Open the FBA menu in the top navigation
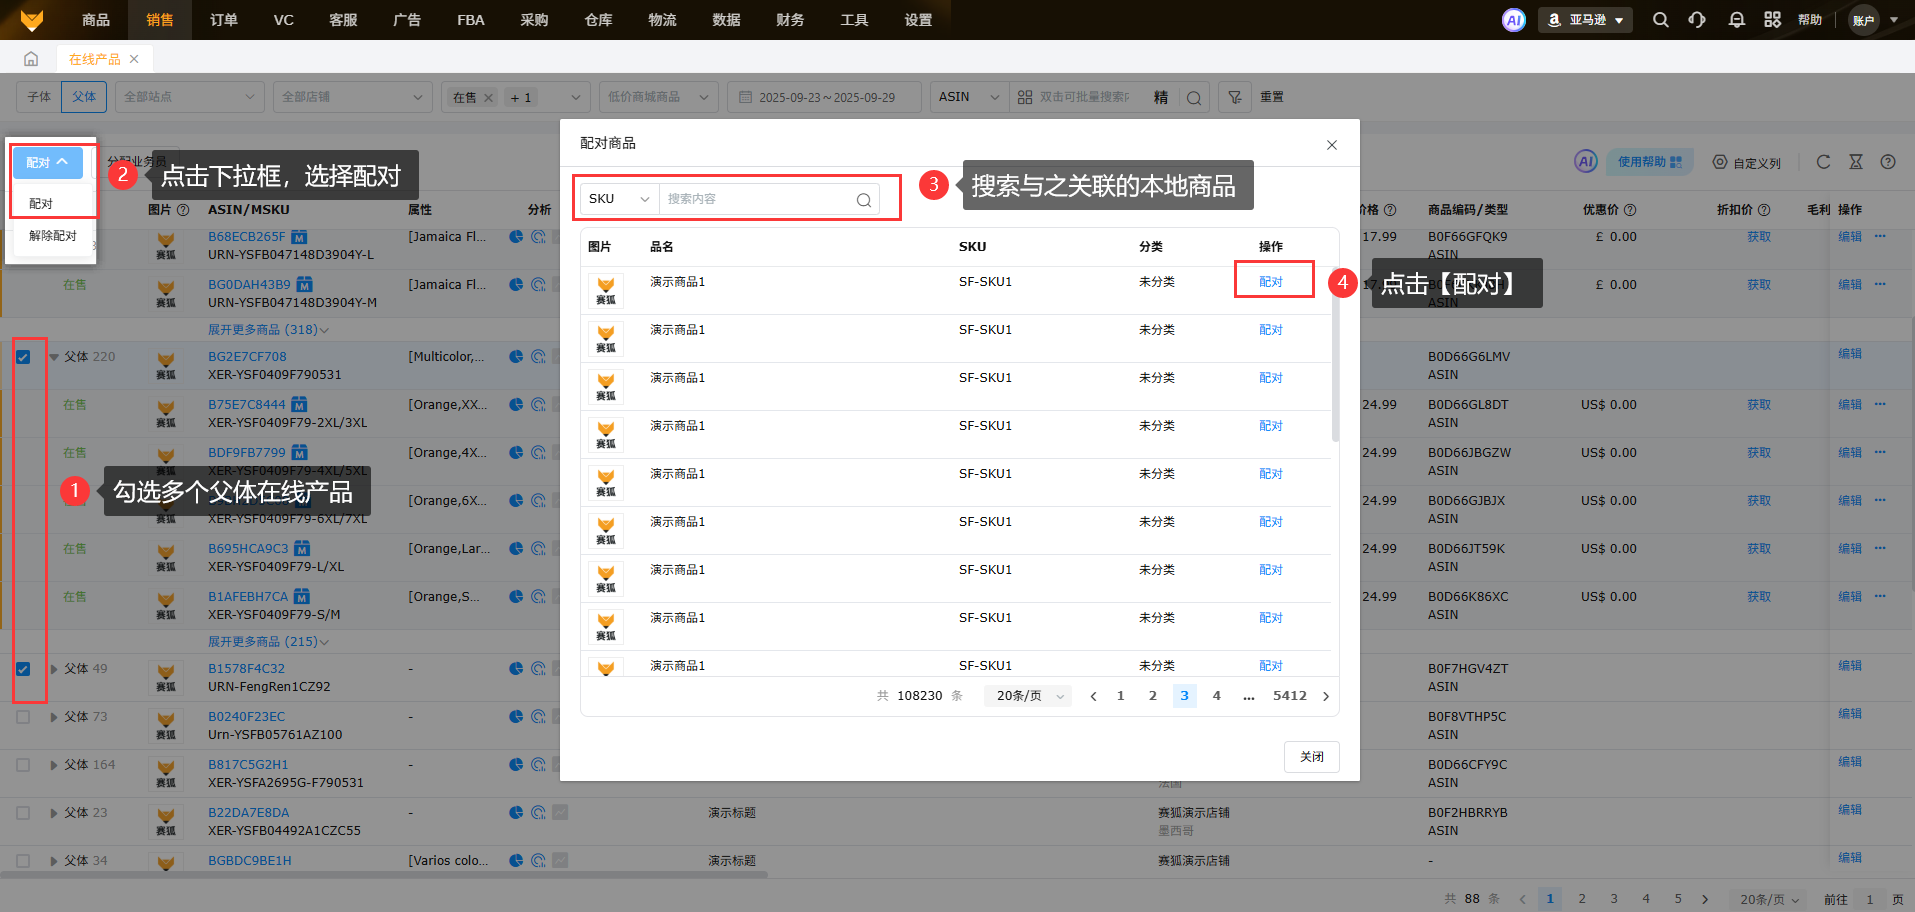This screenshot has width=1915, height=912. pyautogui.click(x=471, y=20)
